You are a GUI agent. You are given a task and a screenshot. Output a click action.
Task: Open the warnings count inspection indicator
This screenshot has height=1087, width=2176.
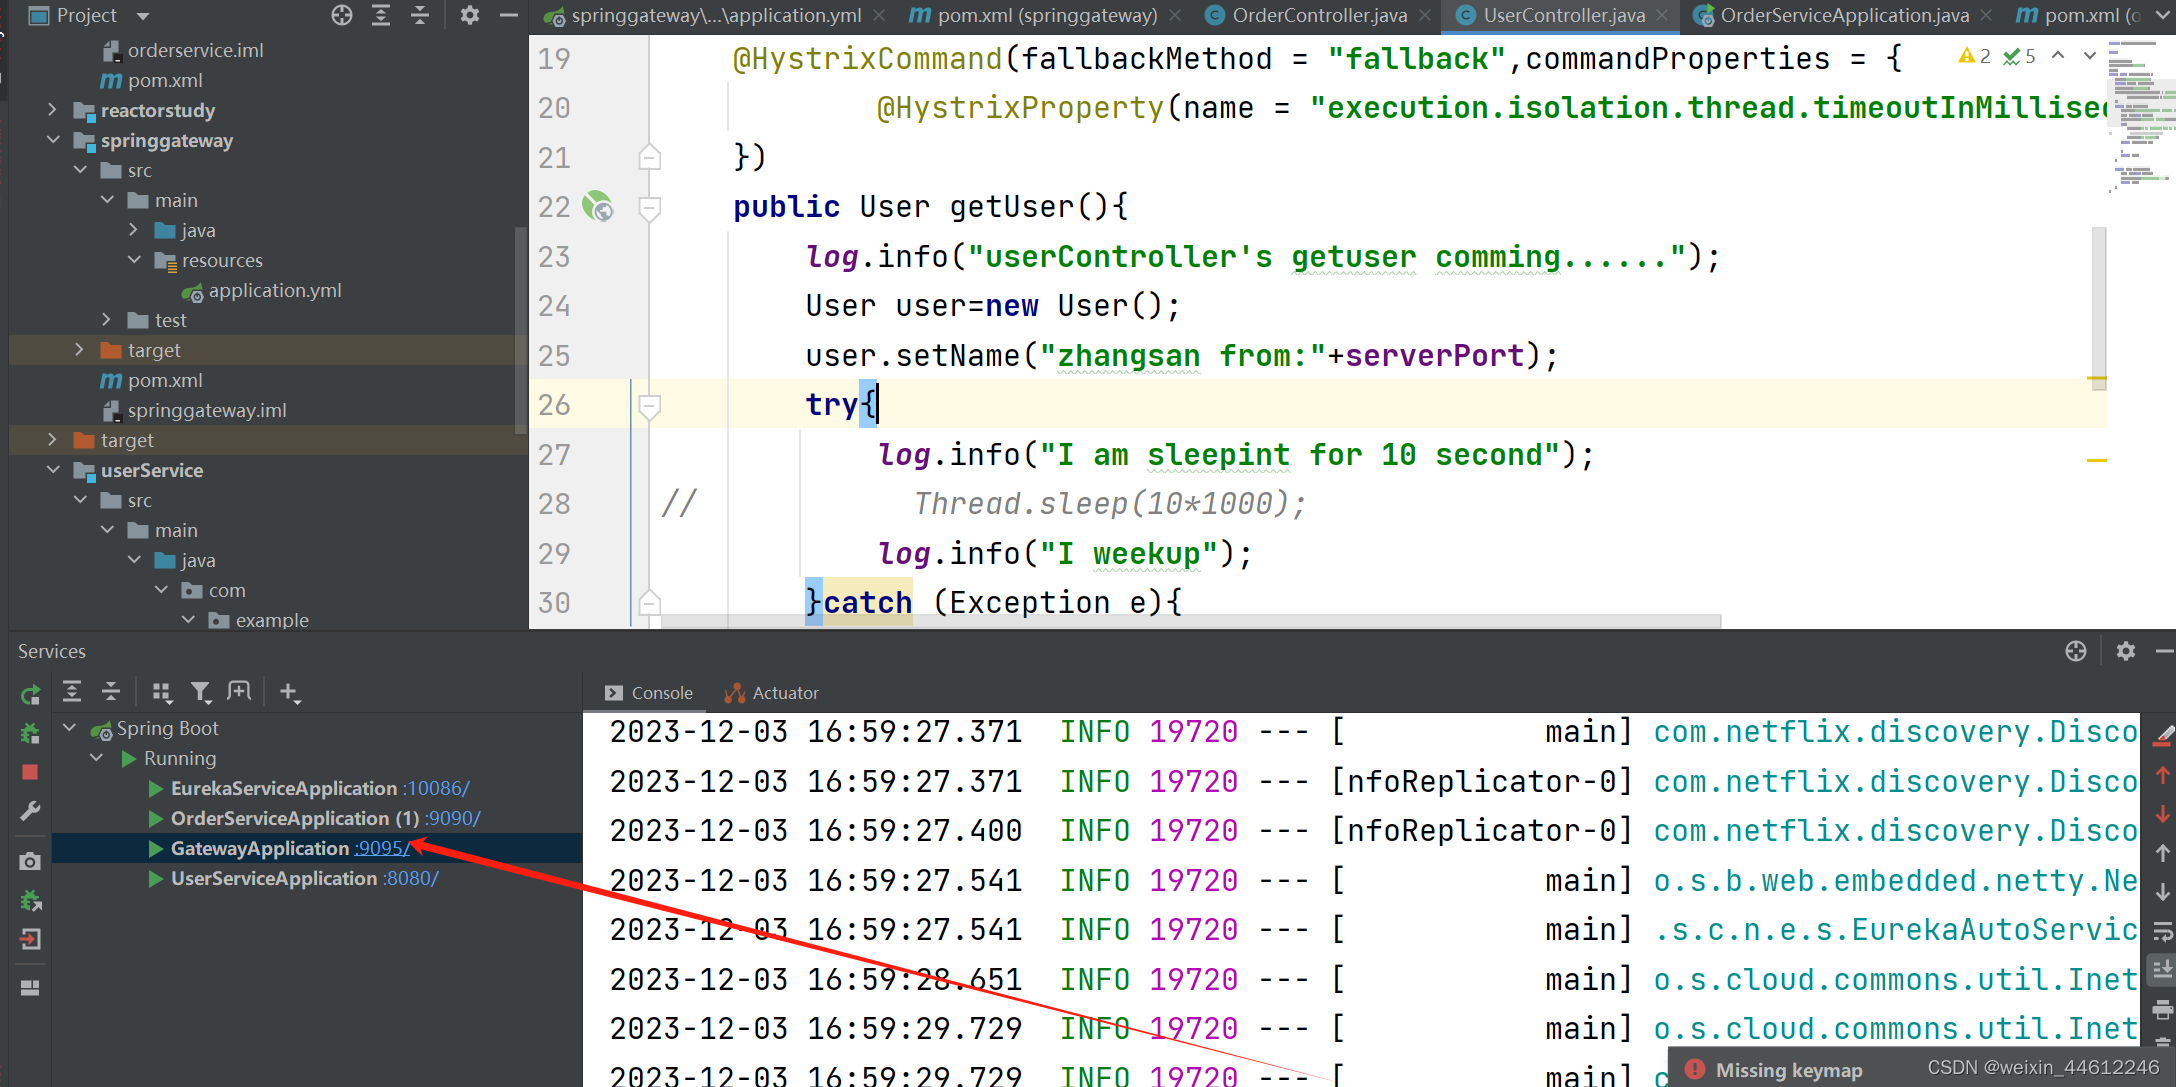(1975, 56)
